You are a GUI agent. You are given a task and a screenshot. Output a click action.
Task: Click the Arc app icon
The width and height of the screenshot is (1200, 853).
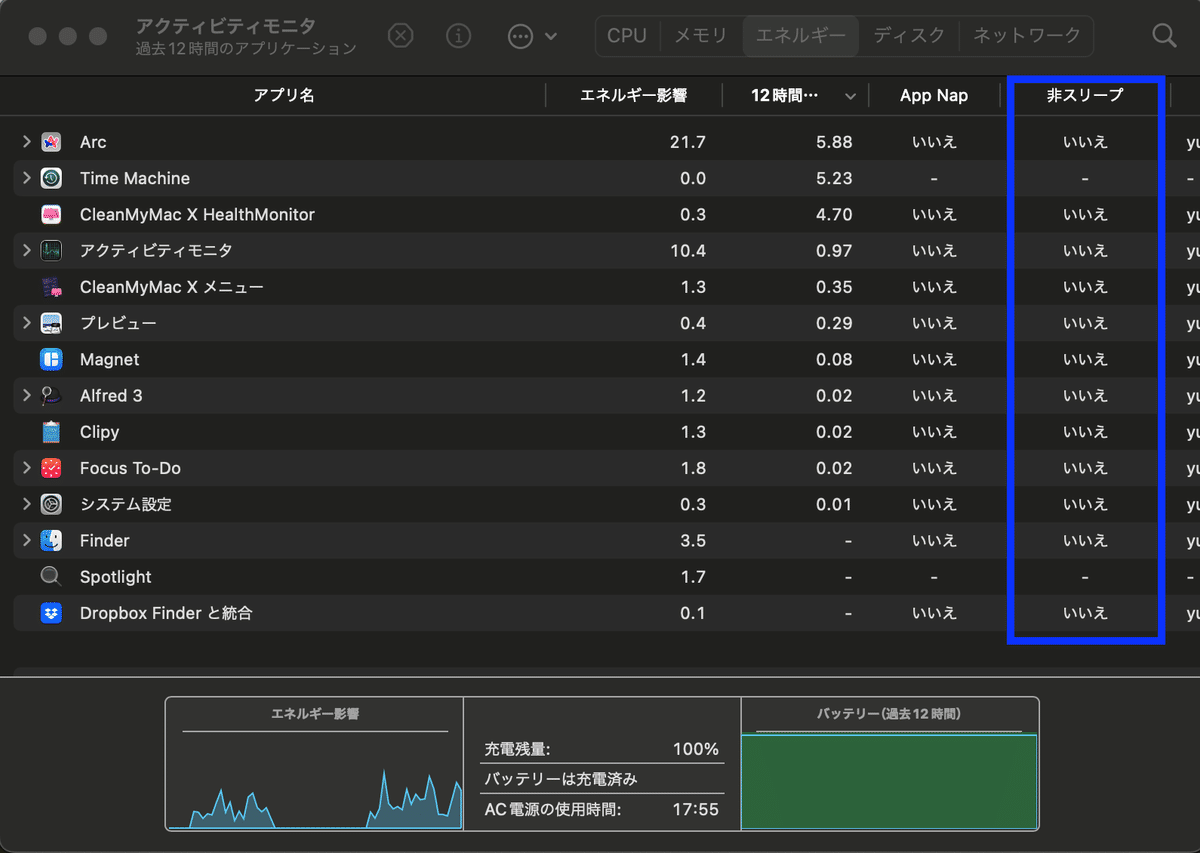tap(51, 142)
